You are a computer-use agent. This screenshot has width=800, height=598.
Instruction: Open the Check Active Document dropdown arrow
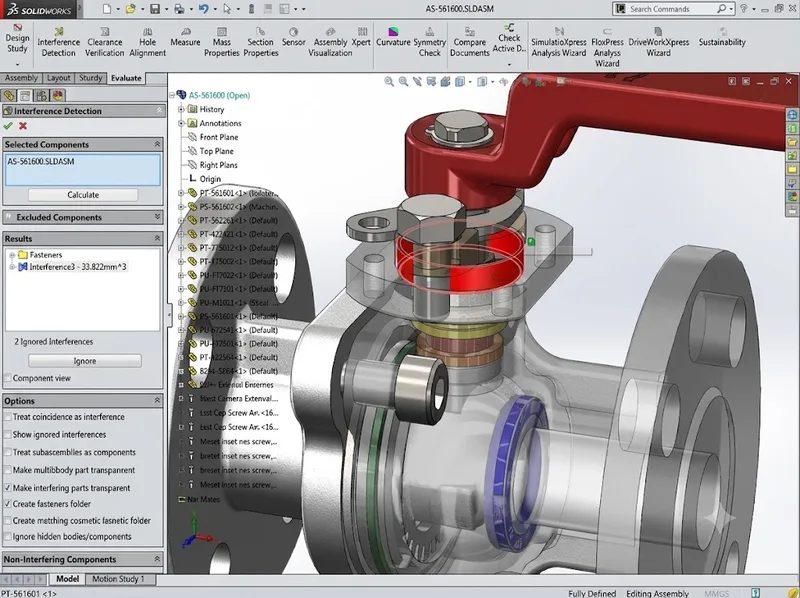pyautogui.click(x=509, y=64)
